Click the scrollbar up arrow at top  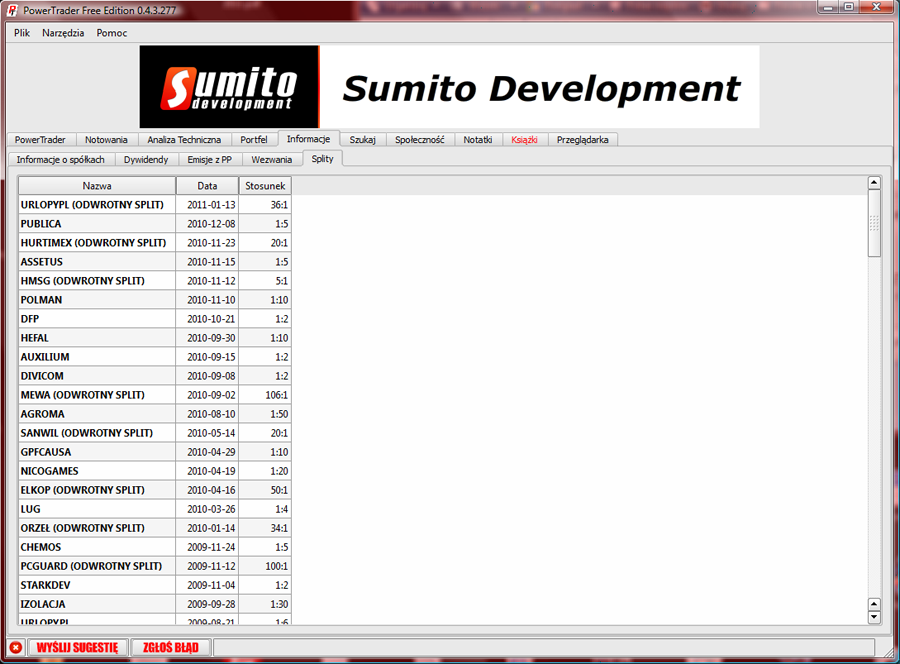tap(874, 183)
